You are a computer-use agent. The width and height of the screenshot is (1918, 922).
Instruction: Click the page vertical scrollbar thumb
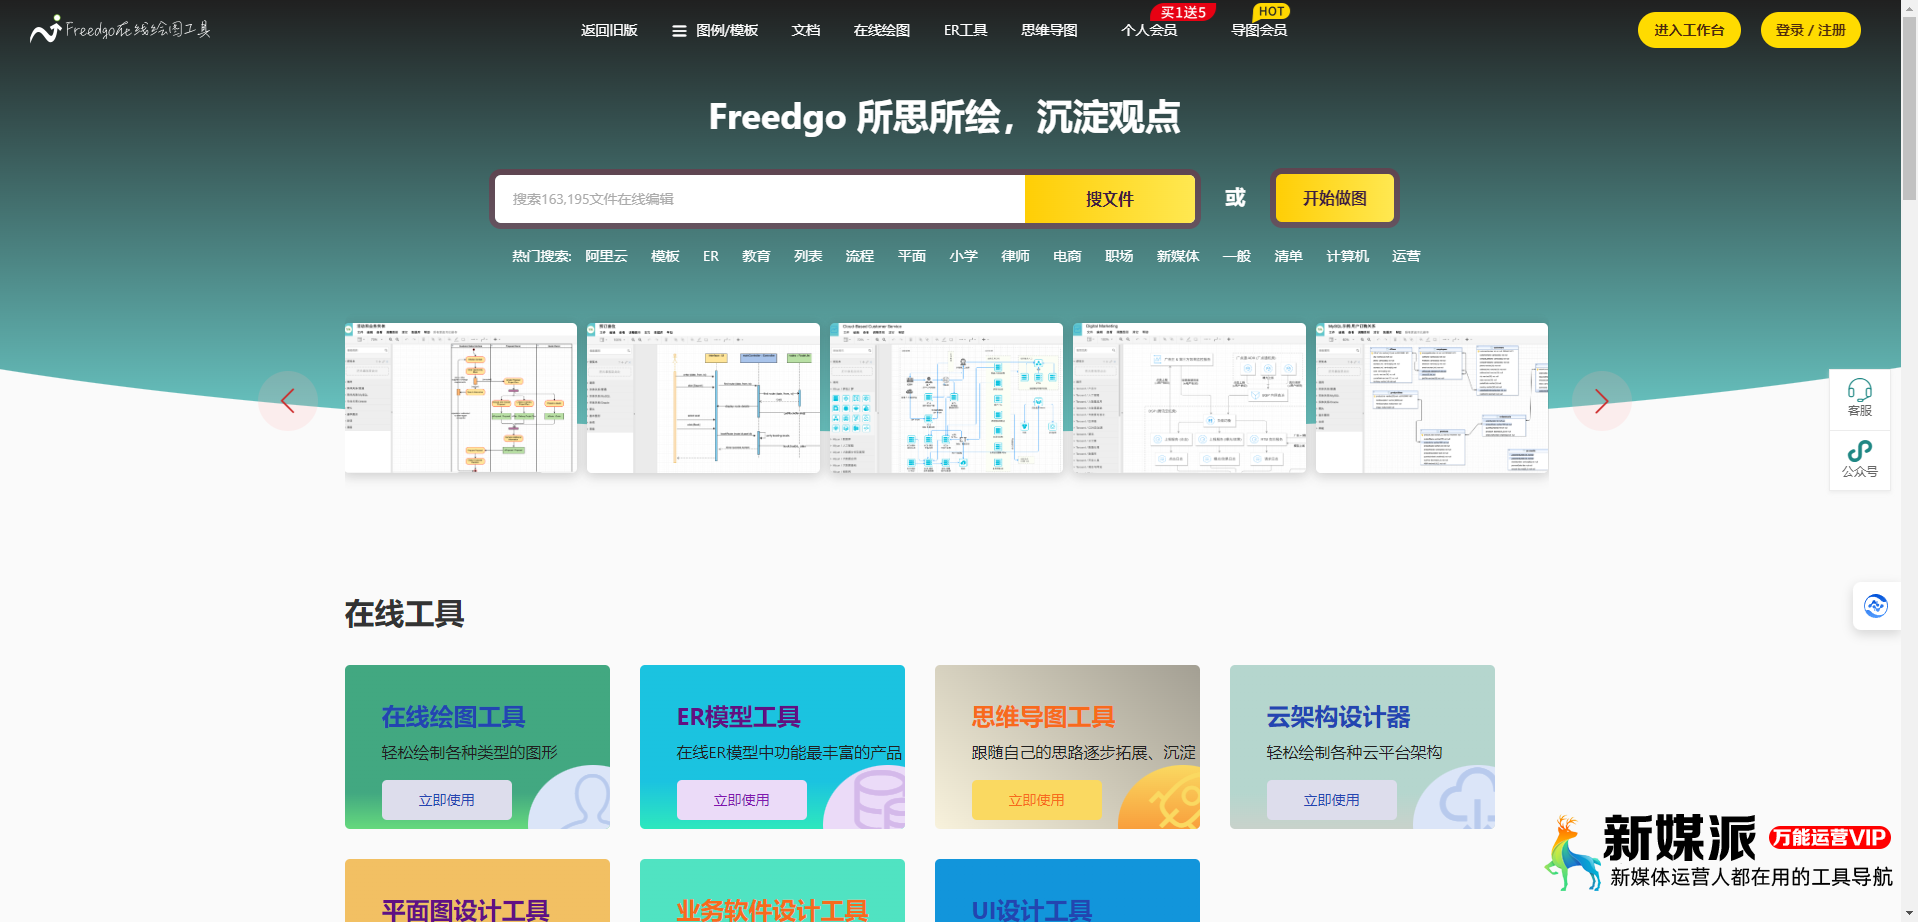click(1909, 107)
